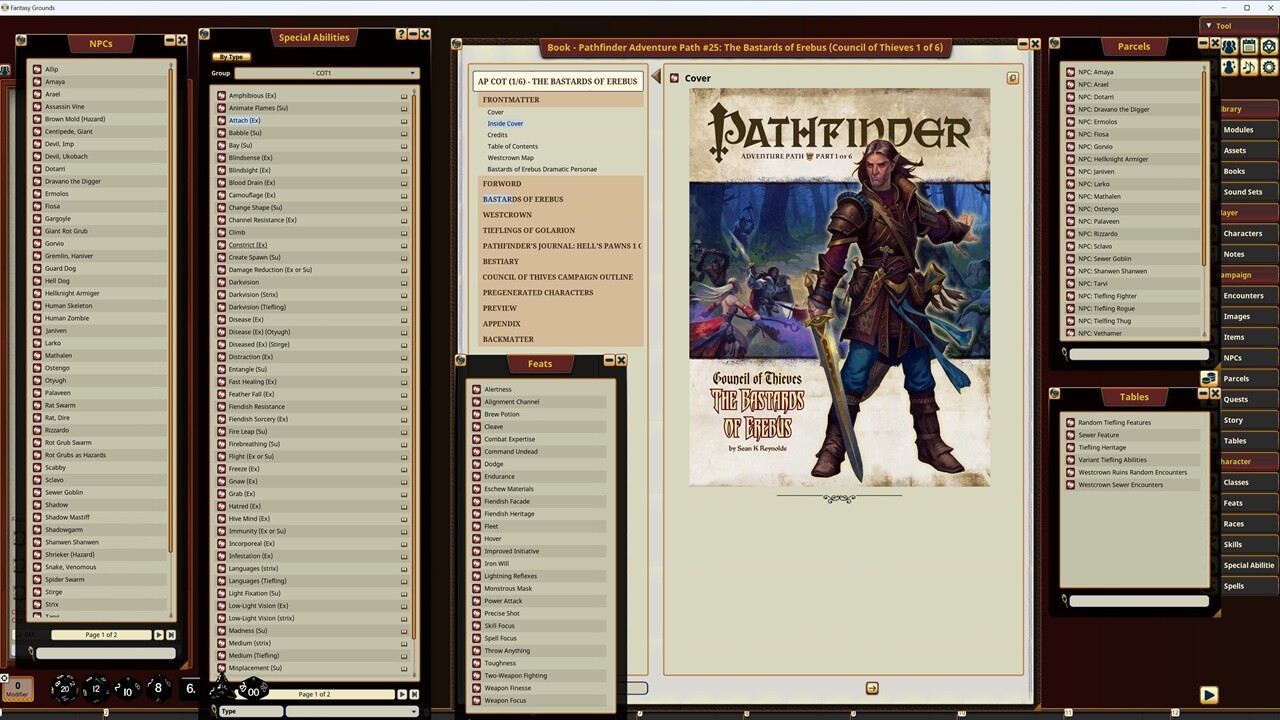Roll the black d20 die in the tray
This screenshot has width=1280, height=720.
pyautogui.click(x=65, y=688)
